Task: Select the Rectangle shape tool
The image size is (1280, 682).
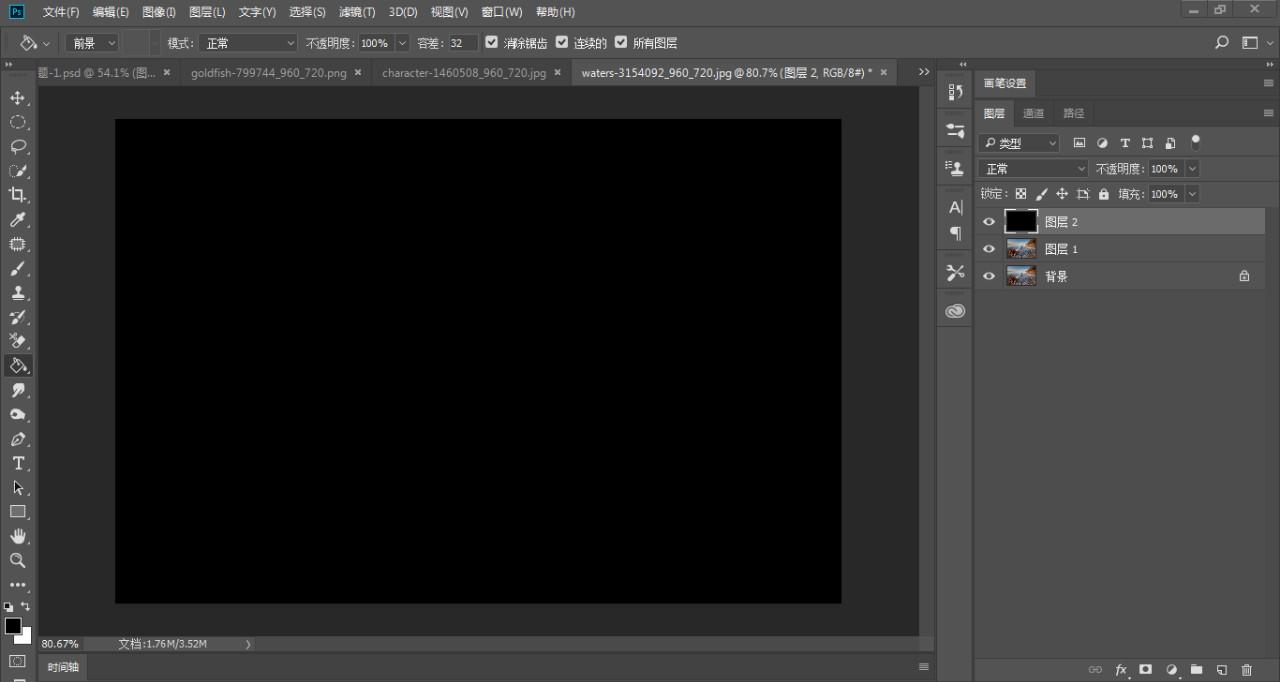Action: point(17,512)
